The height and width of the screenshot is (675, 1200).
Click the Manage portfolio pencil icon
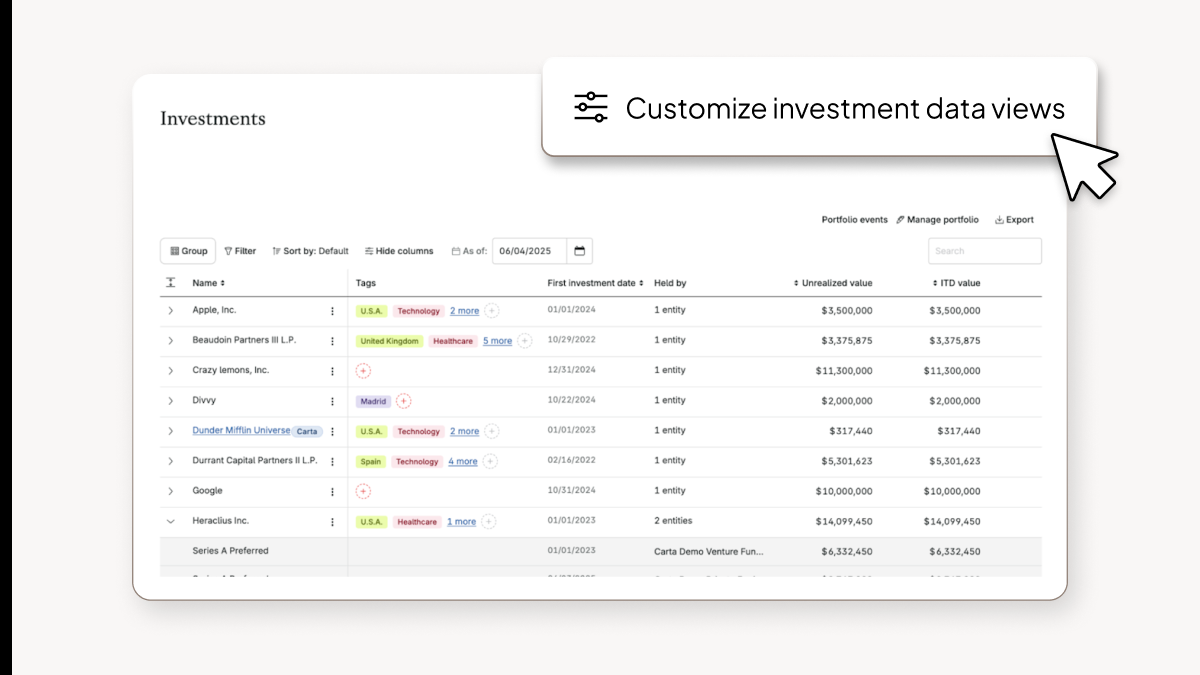900,219
